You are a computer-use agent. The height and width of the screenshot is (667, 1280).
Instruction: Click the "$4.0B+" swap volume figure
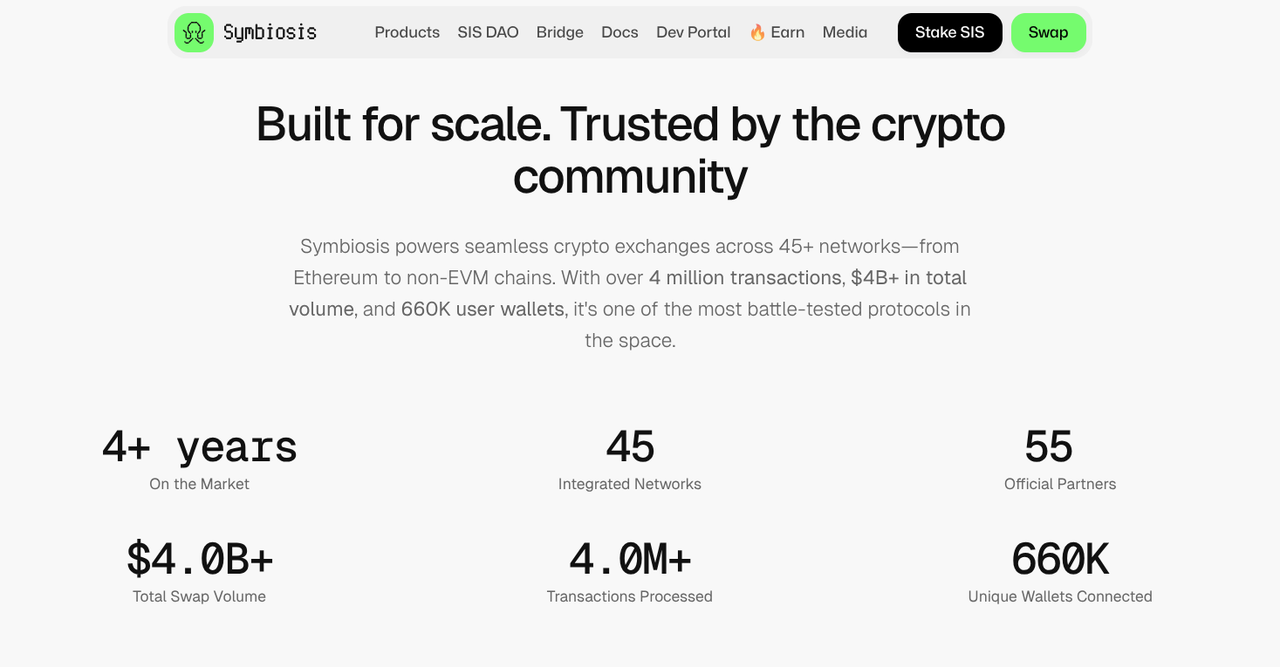[x=199, y=559]
